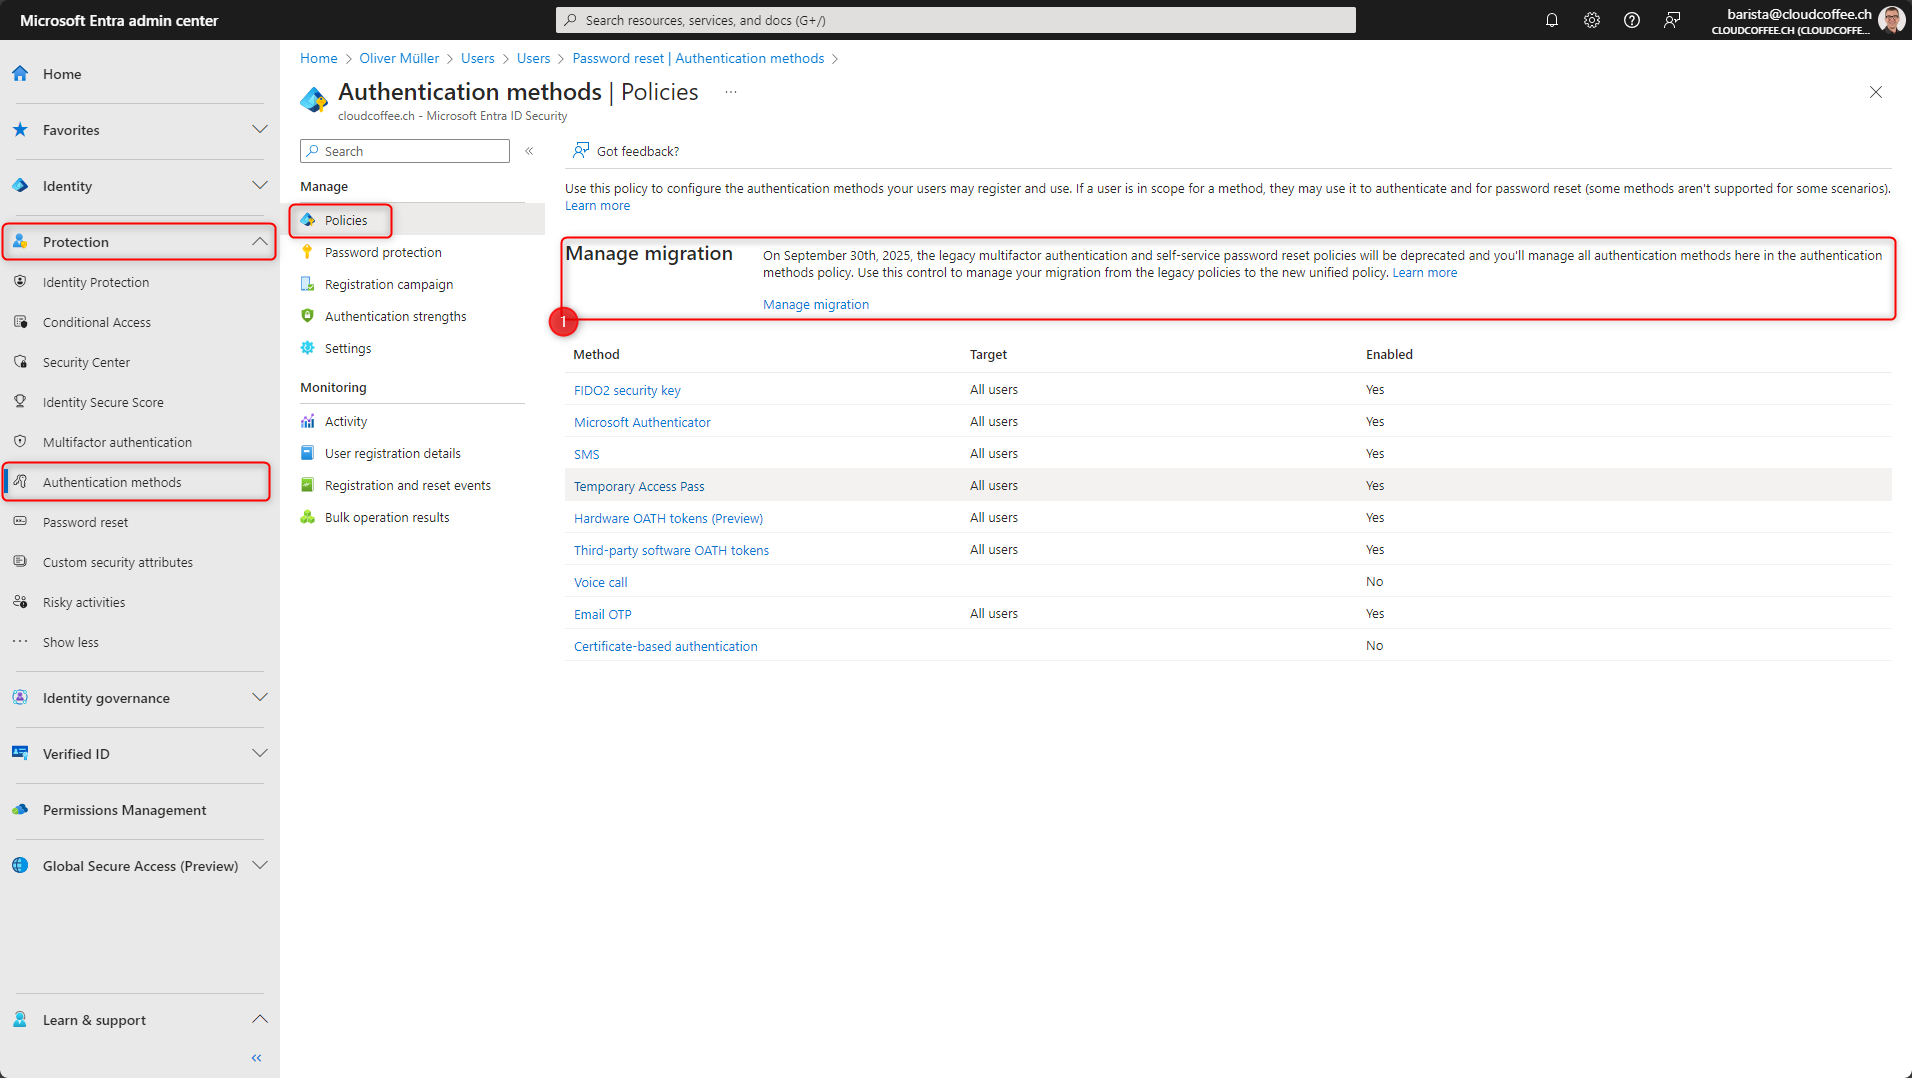Viewport: 1912px width, 1078px height.
Task: Open the notifications bell
Action: point(1551,20)
